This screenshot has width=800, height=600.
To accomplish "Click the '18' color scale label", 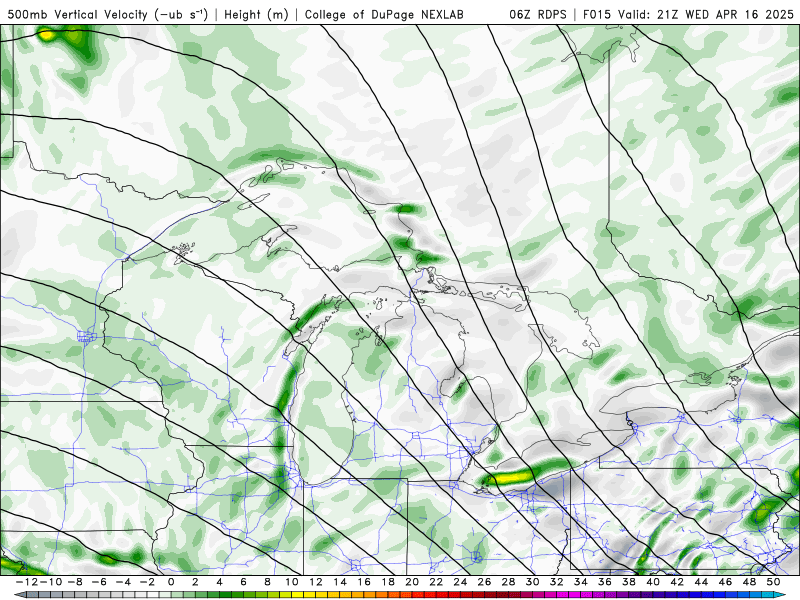I will point(388,582).
